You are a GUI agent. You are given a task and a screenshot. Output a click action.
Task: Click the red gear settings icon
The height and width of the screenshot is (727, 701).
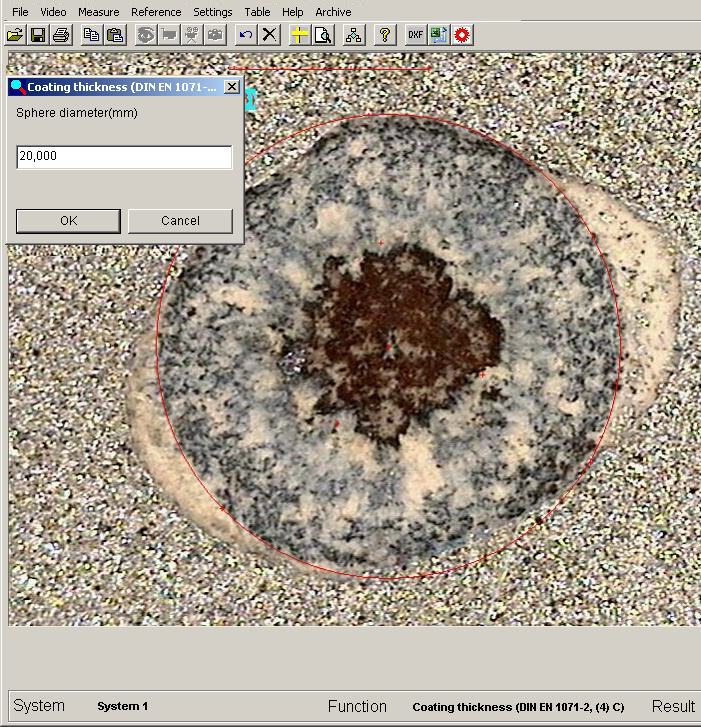click(461, 35)
